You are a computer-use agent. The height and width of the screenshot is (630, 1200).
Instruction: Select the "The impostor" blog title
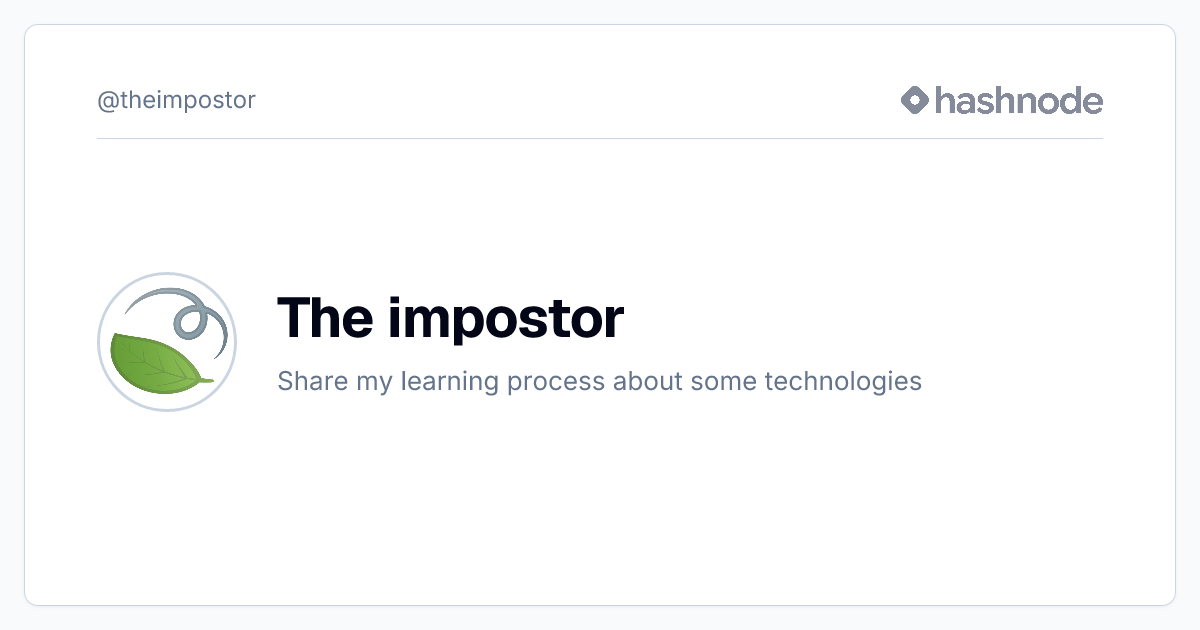[x=450, y=318]
